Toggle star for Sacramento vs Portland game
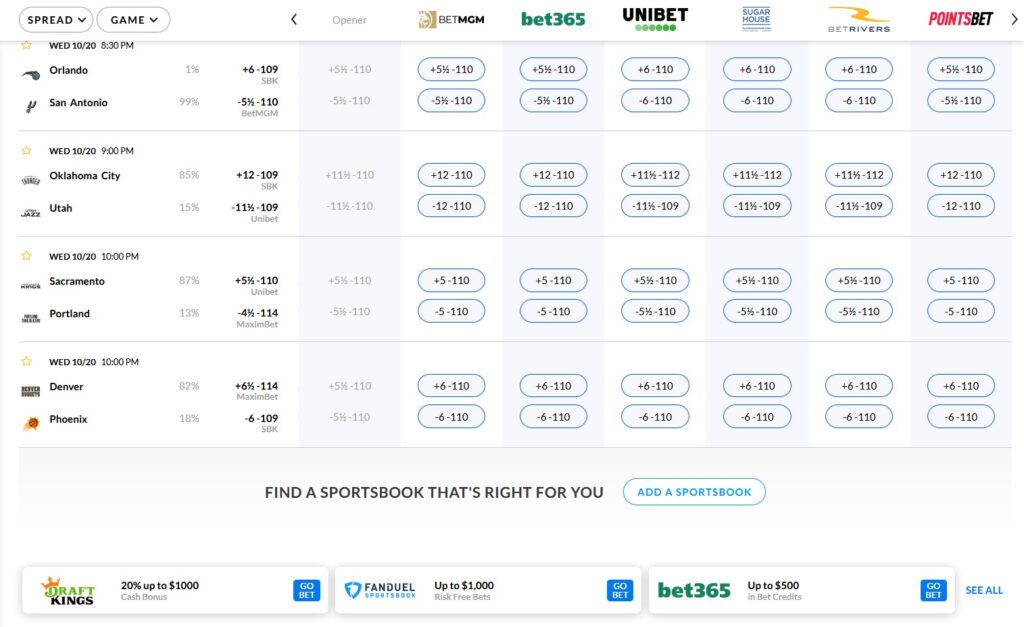Screen dimensions: 1024x627 click(x=26, y=255)
